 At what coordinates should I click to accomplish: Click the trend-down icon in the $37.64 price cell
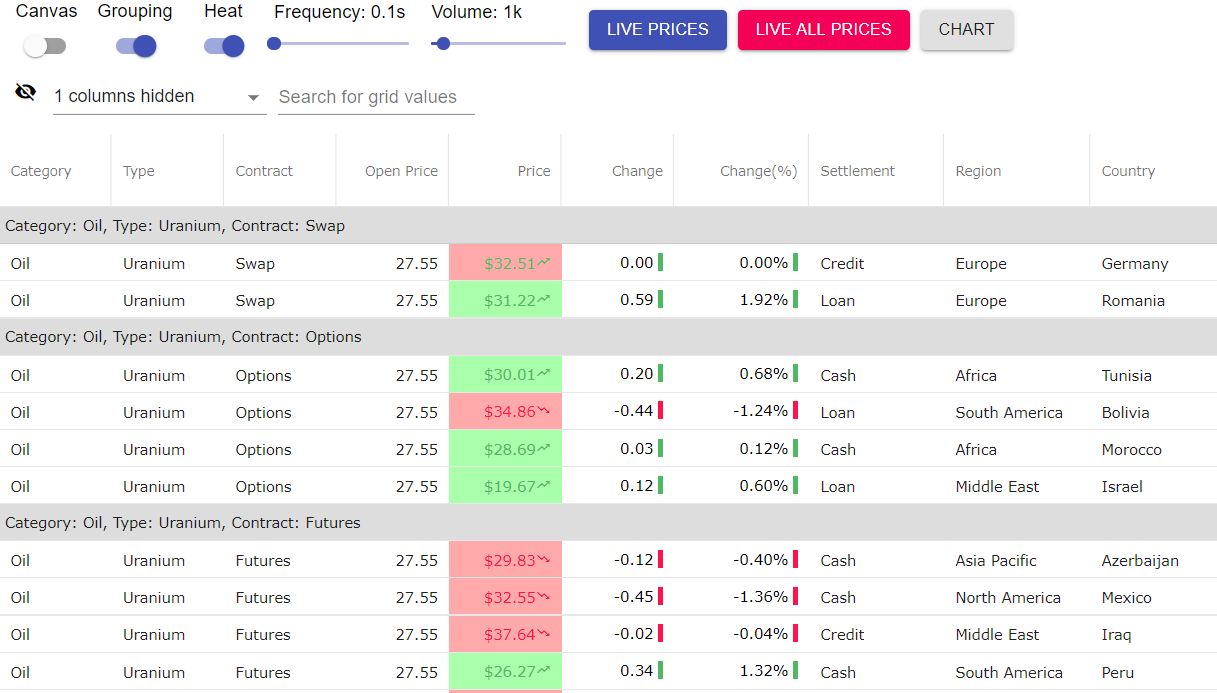pos(544,634)
